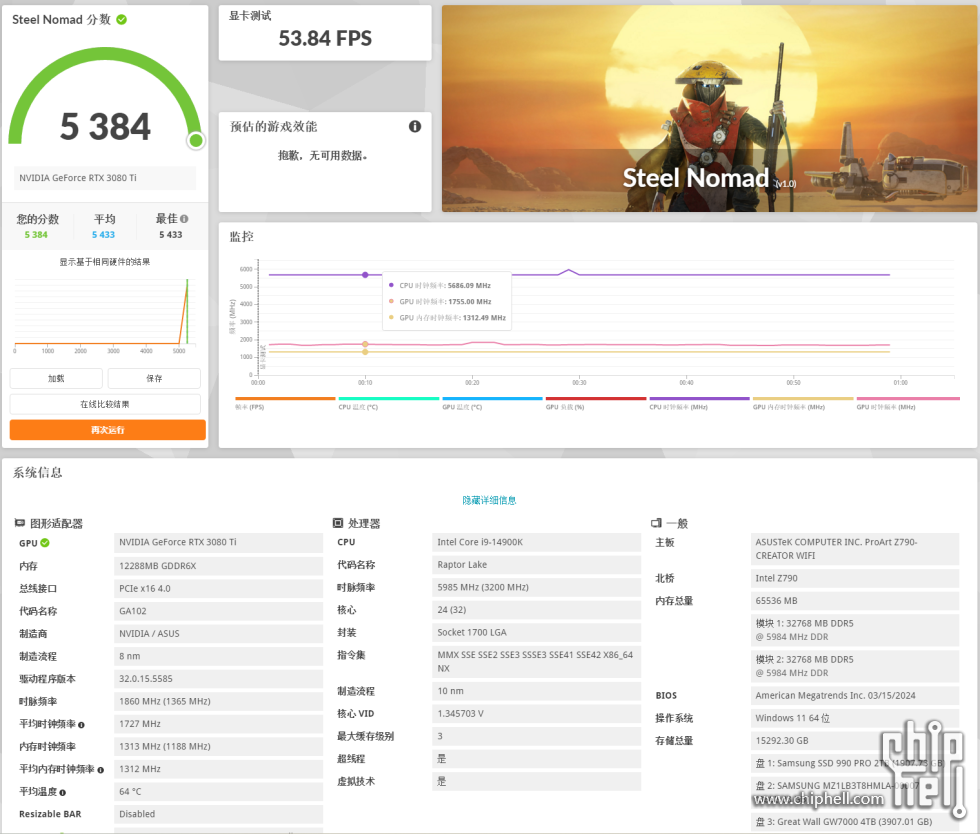Click the GPU row value NVIDIA GeForce RTX 3080 Ti
This screenshot has width=980, height=834.
(x=218, y=542)
